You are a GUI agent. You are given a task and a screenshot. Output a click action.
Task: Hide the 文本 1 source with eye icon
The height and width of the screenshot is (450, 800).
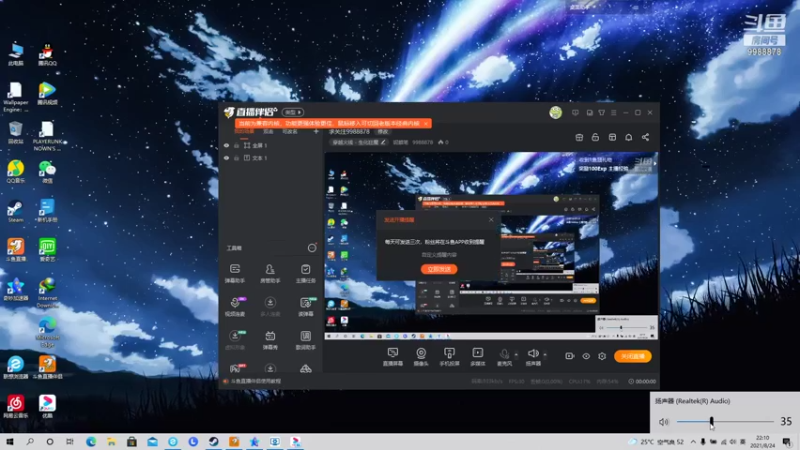click(x=227, y=158)
